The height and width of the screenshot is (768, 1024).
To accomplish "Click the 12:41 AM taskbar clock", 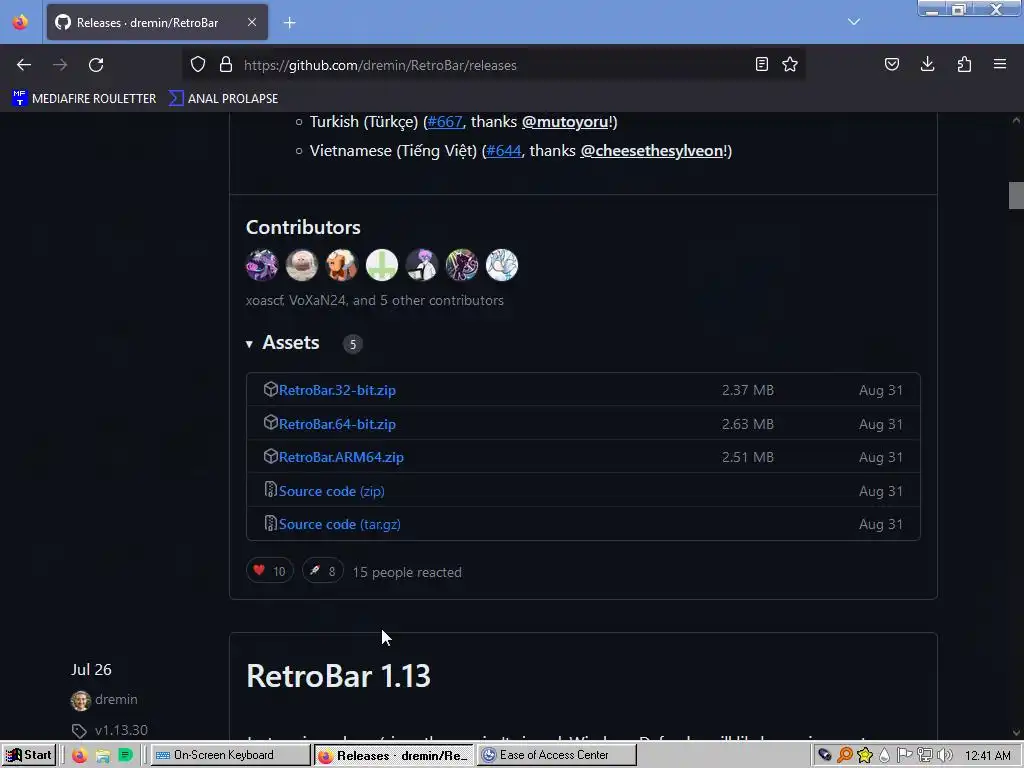I will [x=987, y=756].
